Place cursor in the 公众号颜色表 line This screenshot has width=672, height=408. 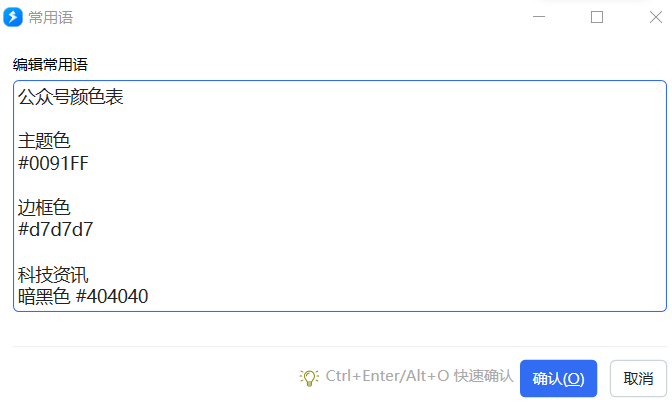[x=71, y=97]
